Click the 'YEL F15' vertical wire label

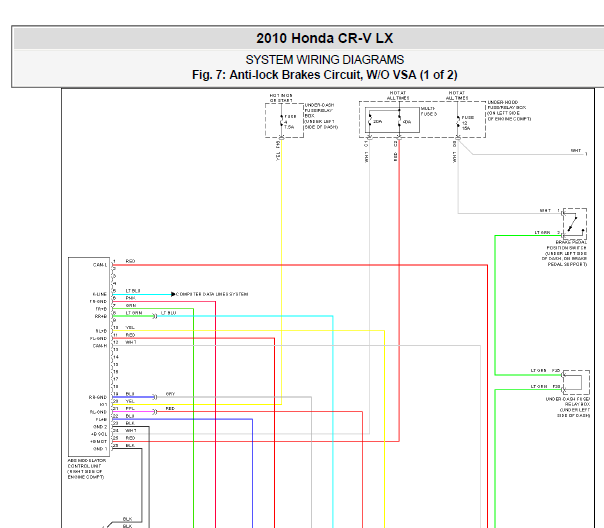pyautogui.click(x=278, y=151)
